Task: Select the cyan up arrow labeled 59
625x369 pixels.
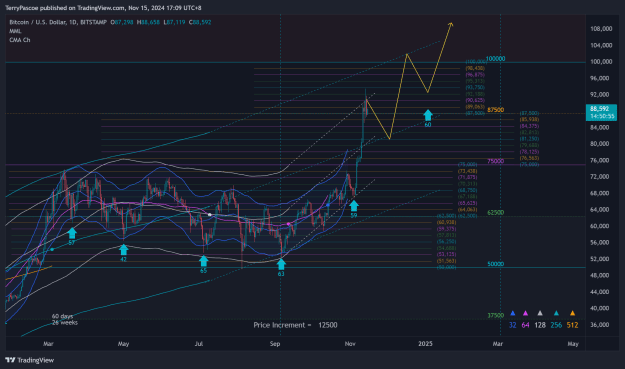Action: point(354,206)
